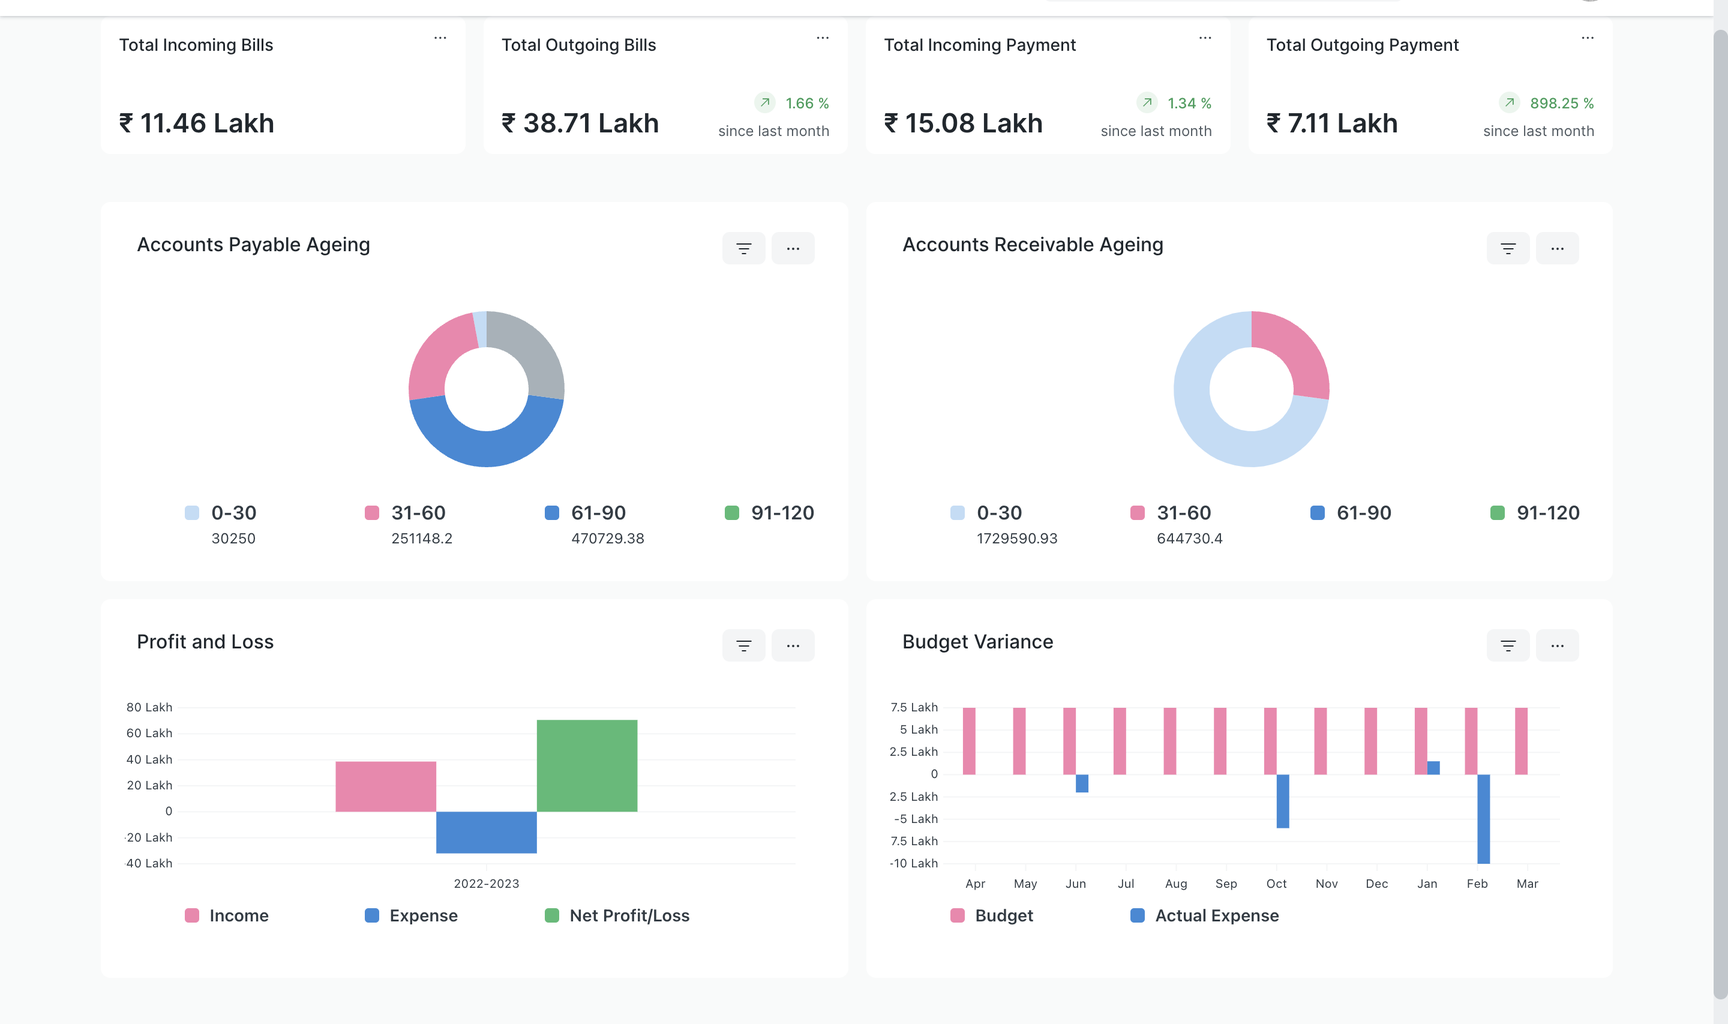Screen dimensions: 1728x1024
Task: Expand Total Outgoing Bills card menu
Action: (x=822, y=38)
